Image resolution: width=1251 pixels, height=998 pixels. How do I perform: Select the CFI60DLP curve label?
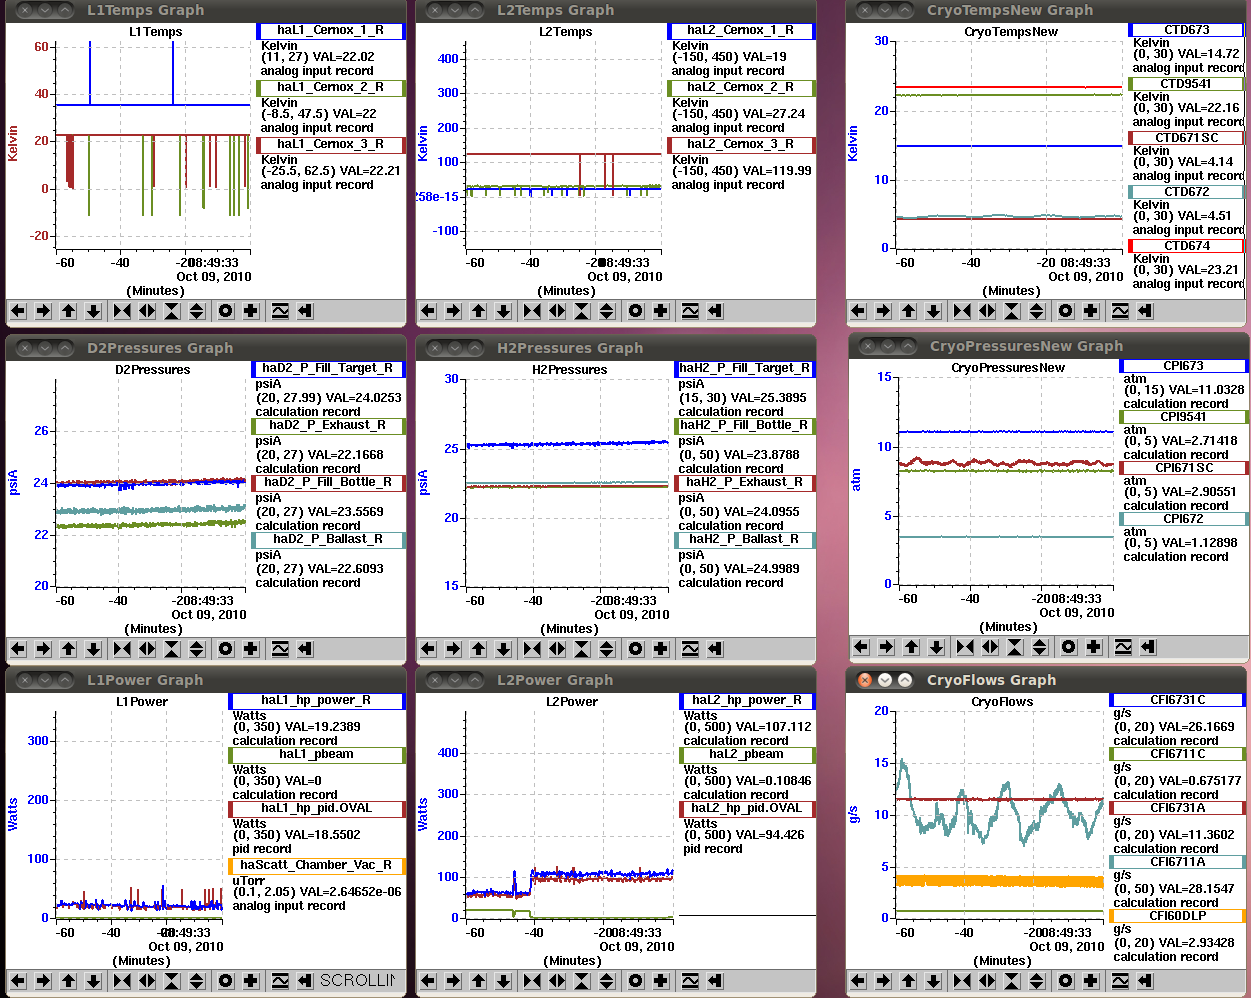point(1178,917)
